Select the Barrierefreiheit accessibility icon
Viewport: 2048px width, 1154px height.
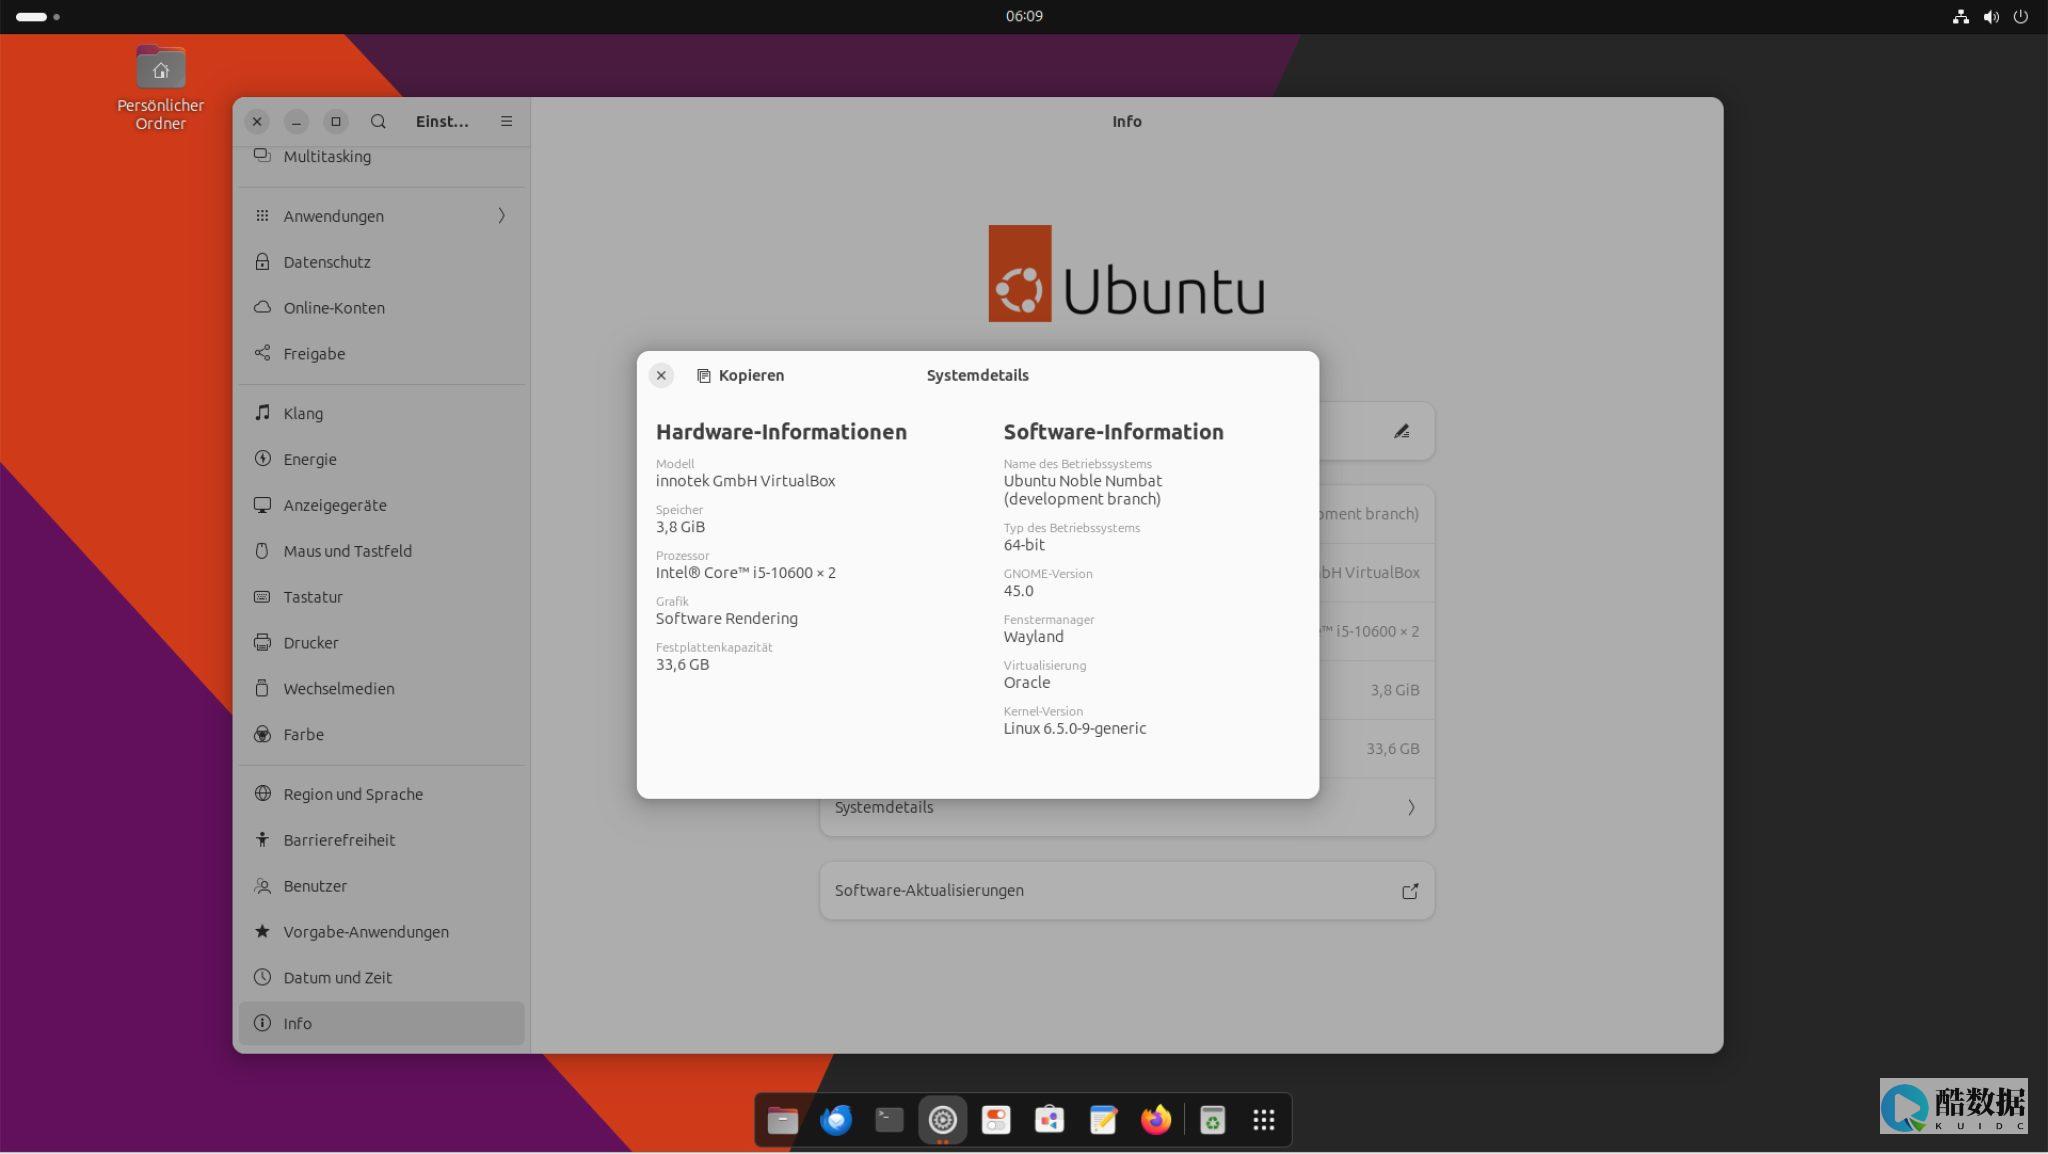click(x=262, y=840)
